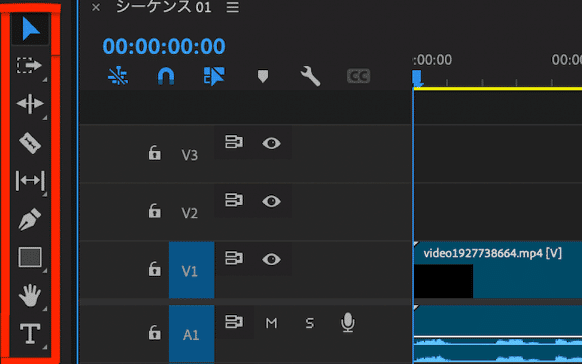Click the V1 track target label

192,270
